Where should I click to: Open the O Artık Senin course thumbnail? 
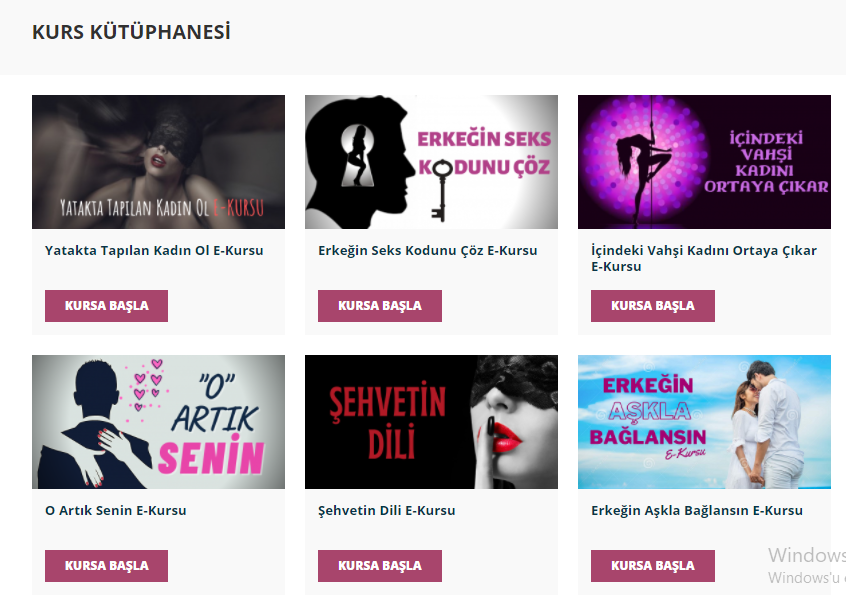158,422
